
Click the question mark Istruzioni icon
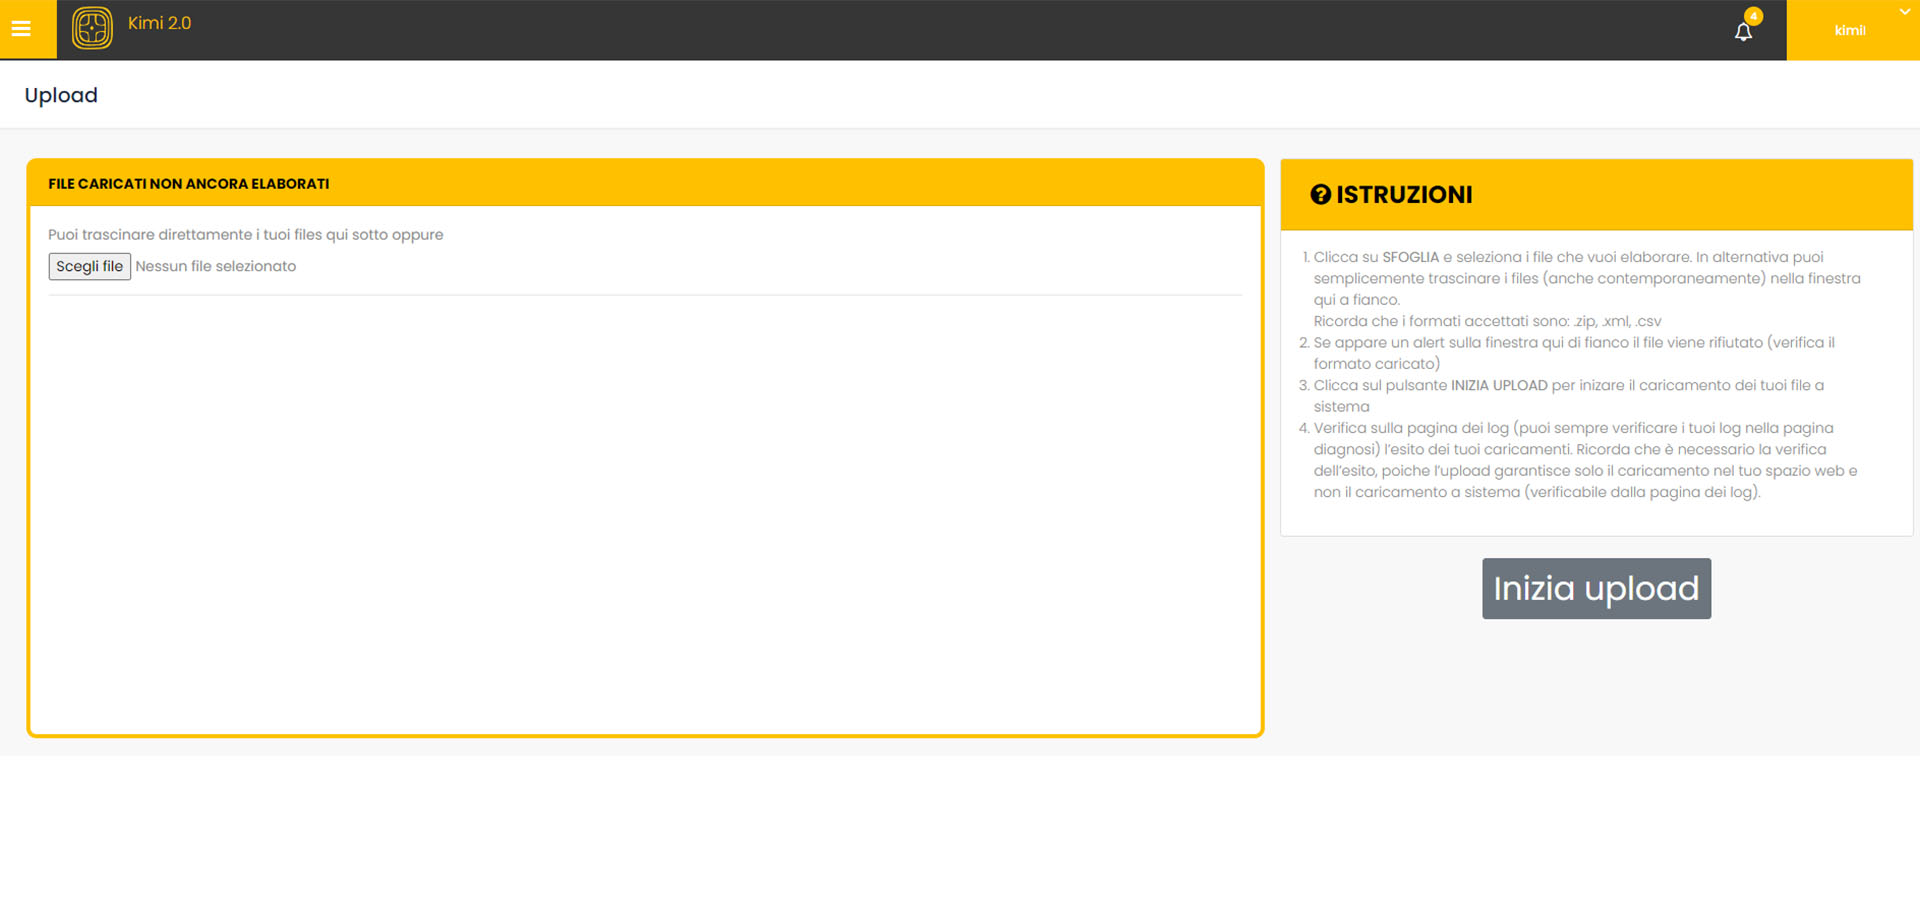pyautogui.click(x=1320, y=195)
